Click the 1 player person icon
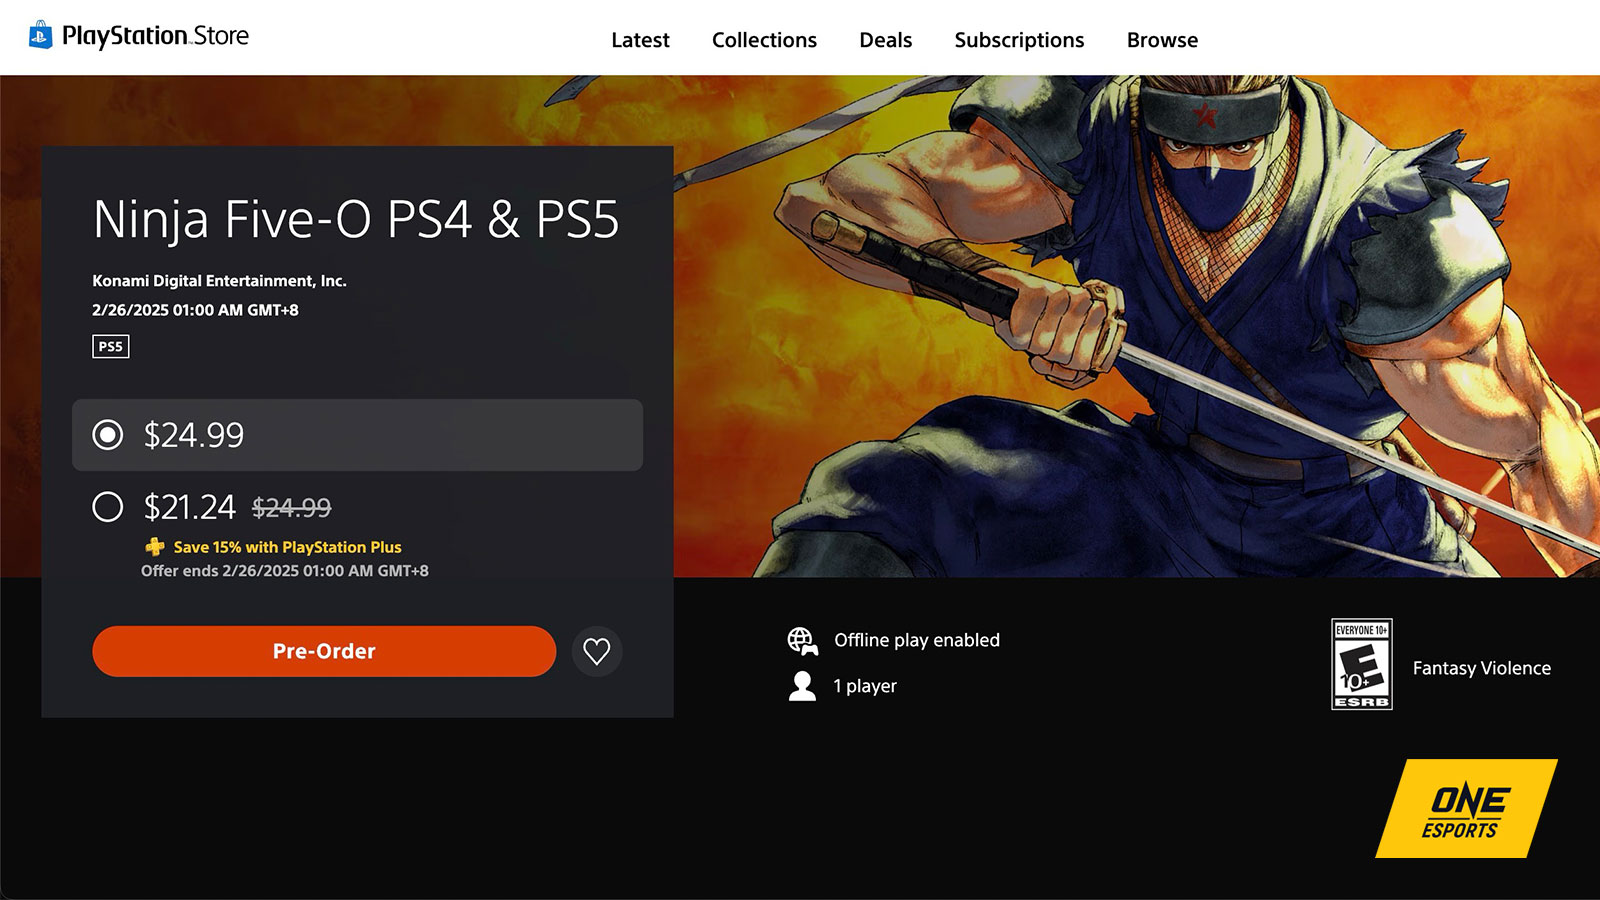The width and height of the screenshot is (1600, 900). [x=800, y=686]
